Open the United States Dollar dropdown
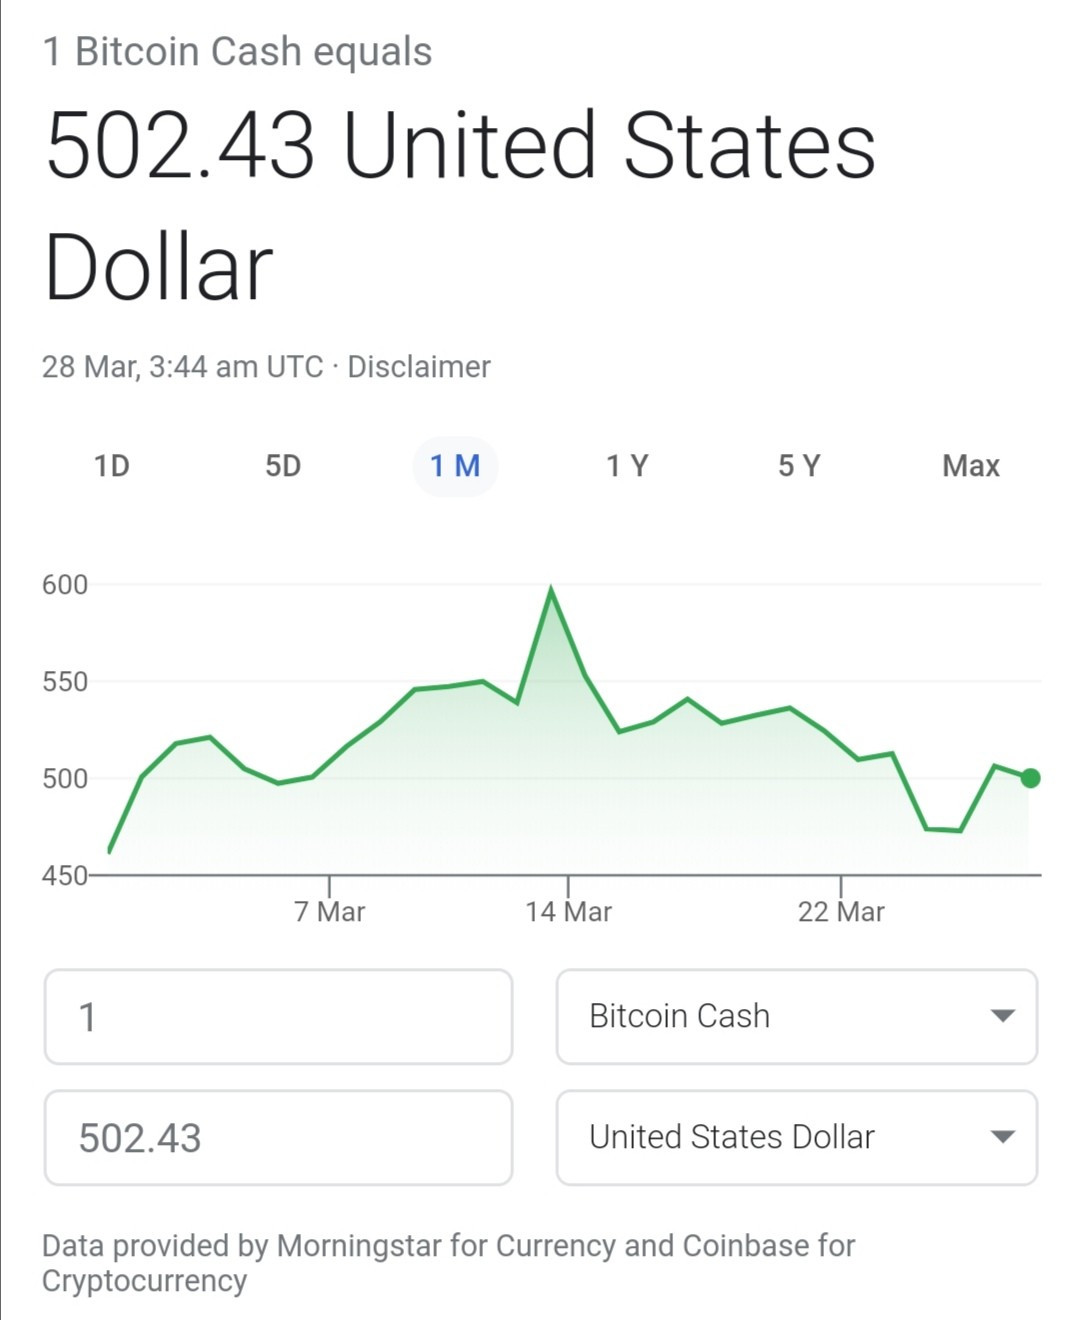Image resolution: width=1080 pixels, height=1320 pixels. click(796, 1137)
